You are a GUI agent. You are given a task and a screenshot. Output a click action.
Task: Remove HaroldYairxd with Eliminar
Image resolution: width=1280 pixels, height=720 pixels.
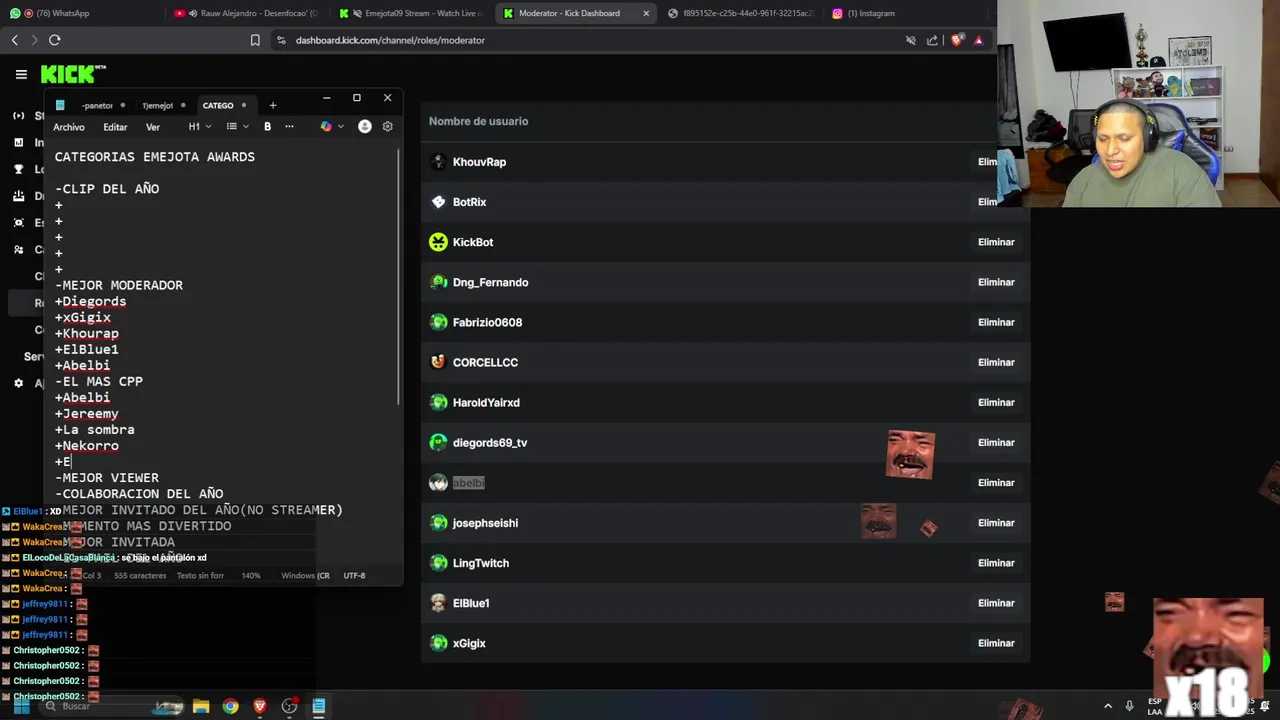point(996,402)
